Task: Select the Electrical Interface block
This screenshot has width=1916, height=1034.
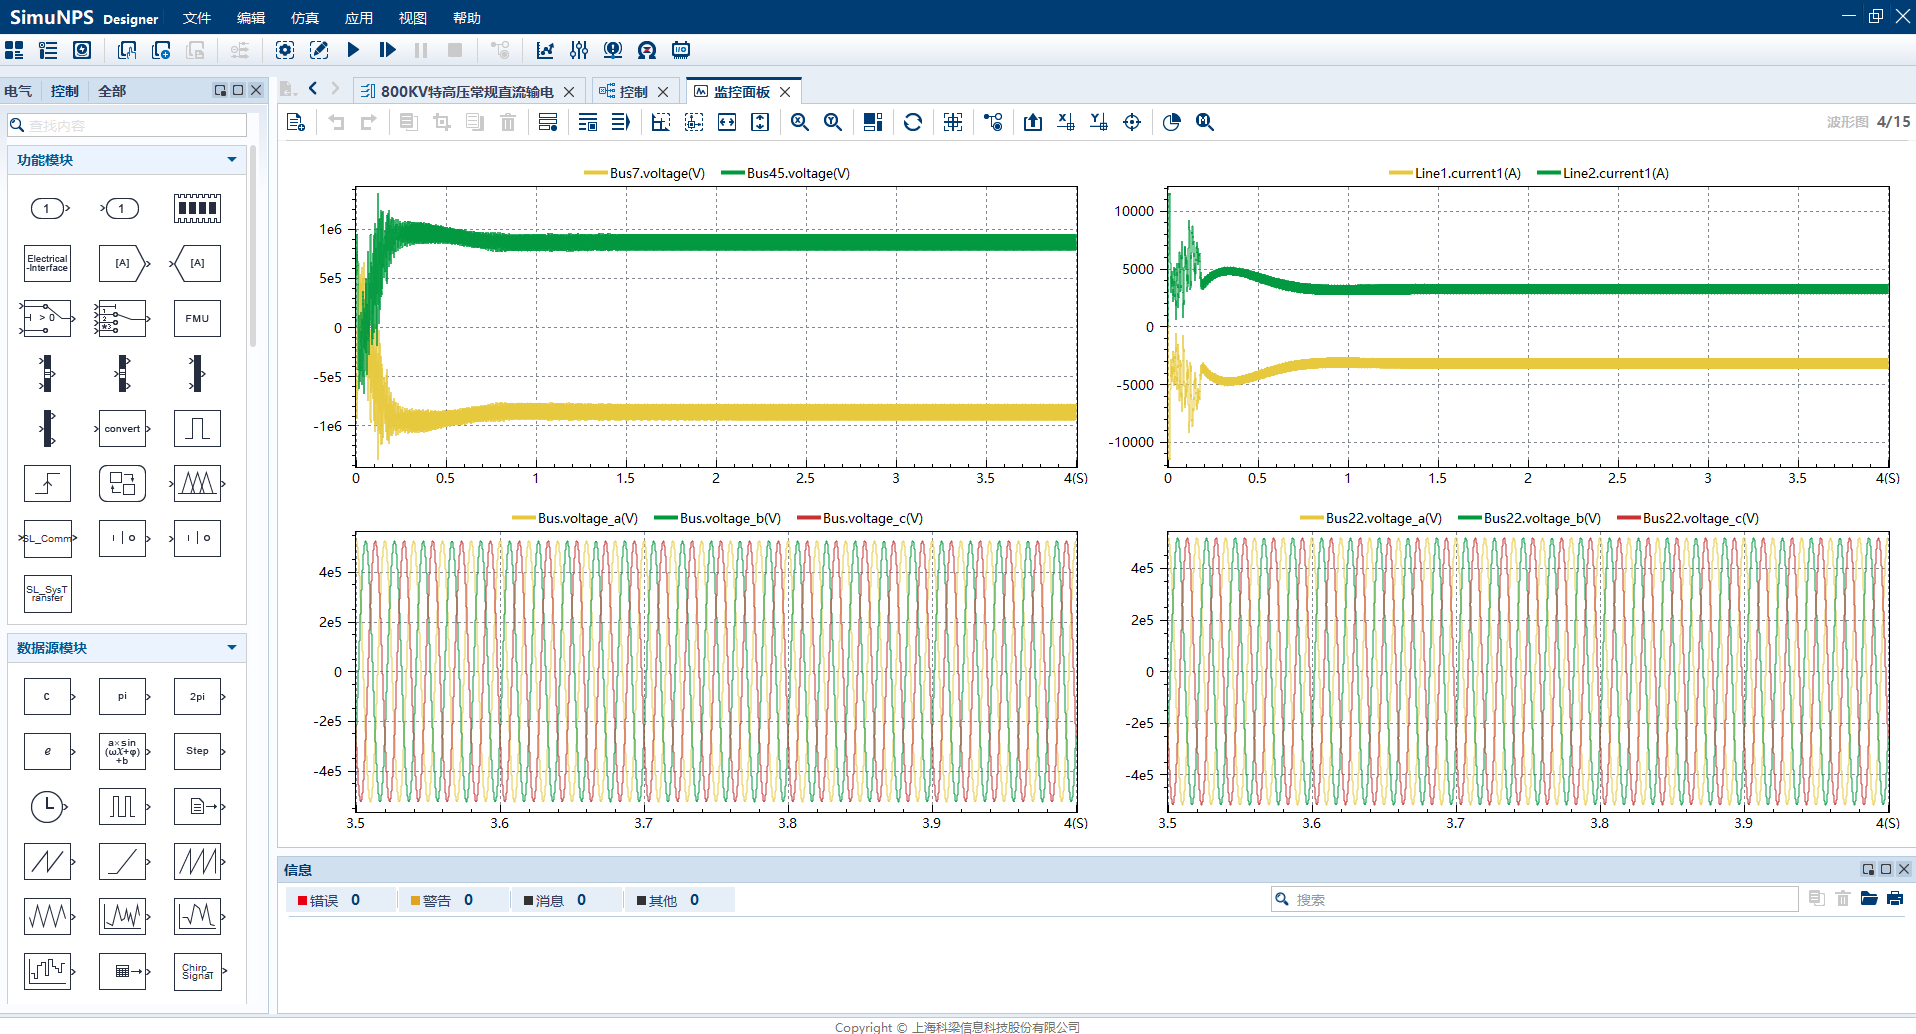Action: click(48, 264)
